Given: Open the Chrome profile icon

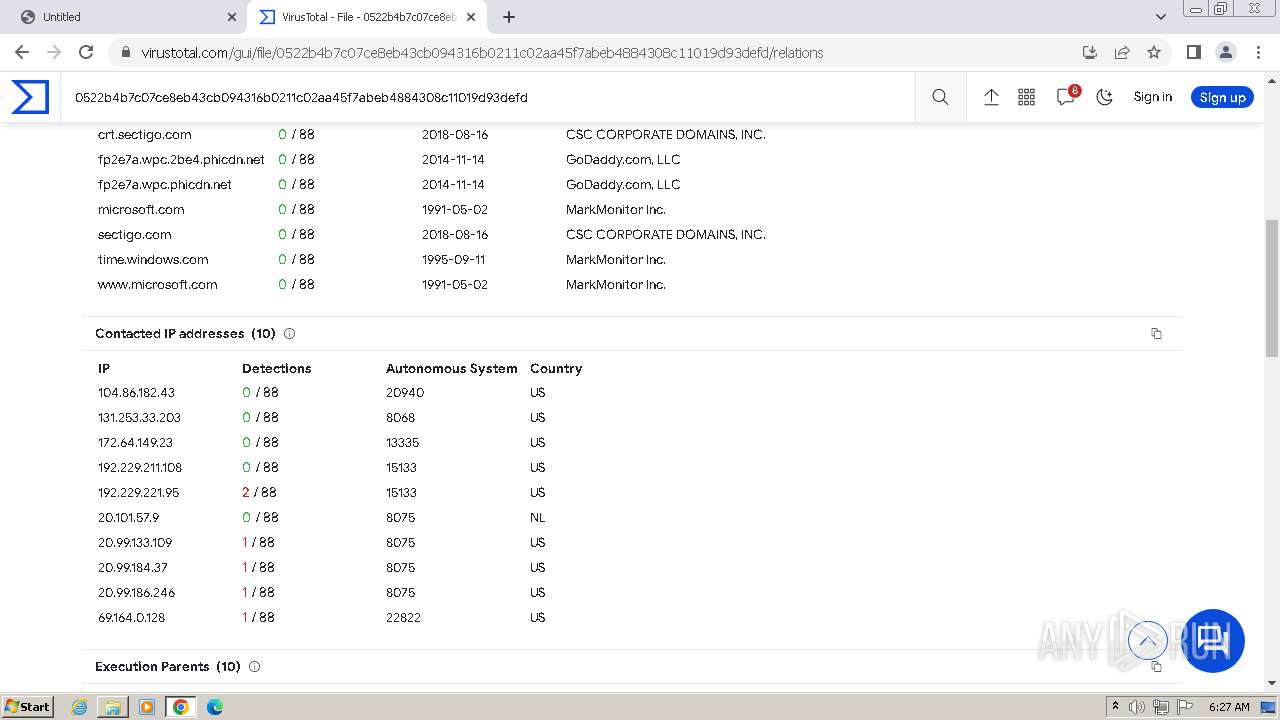Looking at the screenshot, I should tap(1225, 52).
